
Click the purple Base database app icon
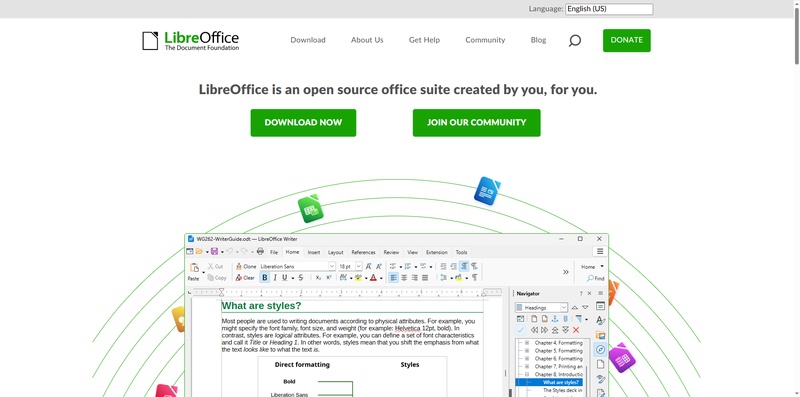(x=622, y=358)
